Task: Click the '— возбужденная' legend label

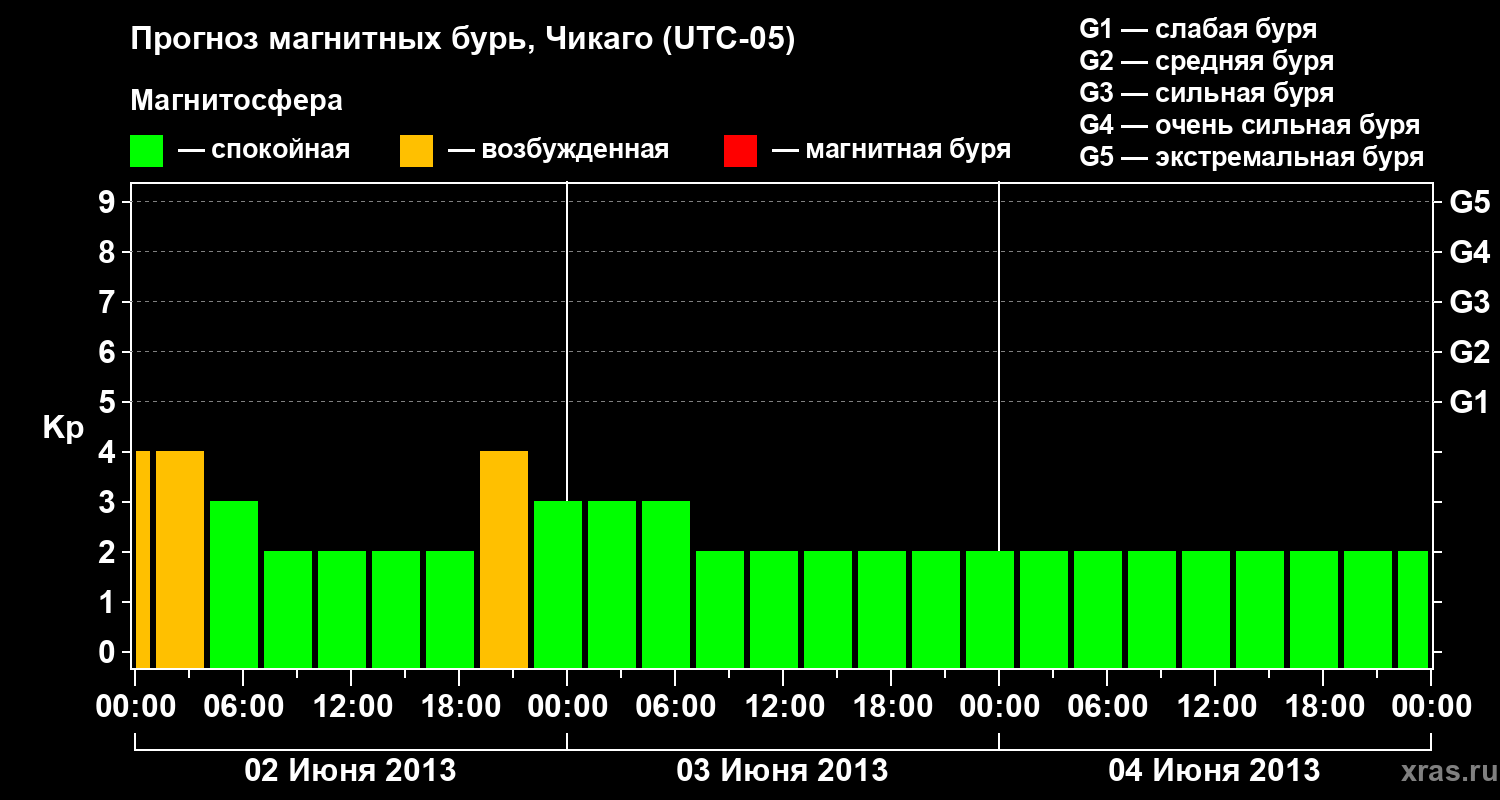Action: 558,150
